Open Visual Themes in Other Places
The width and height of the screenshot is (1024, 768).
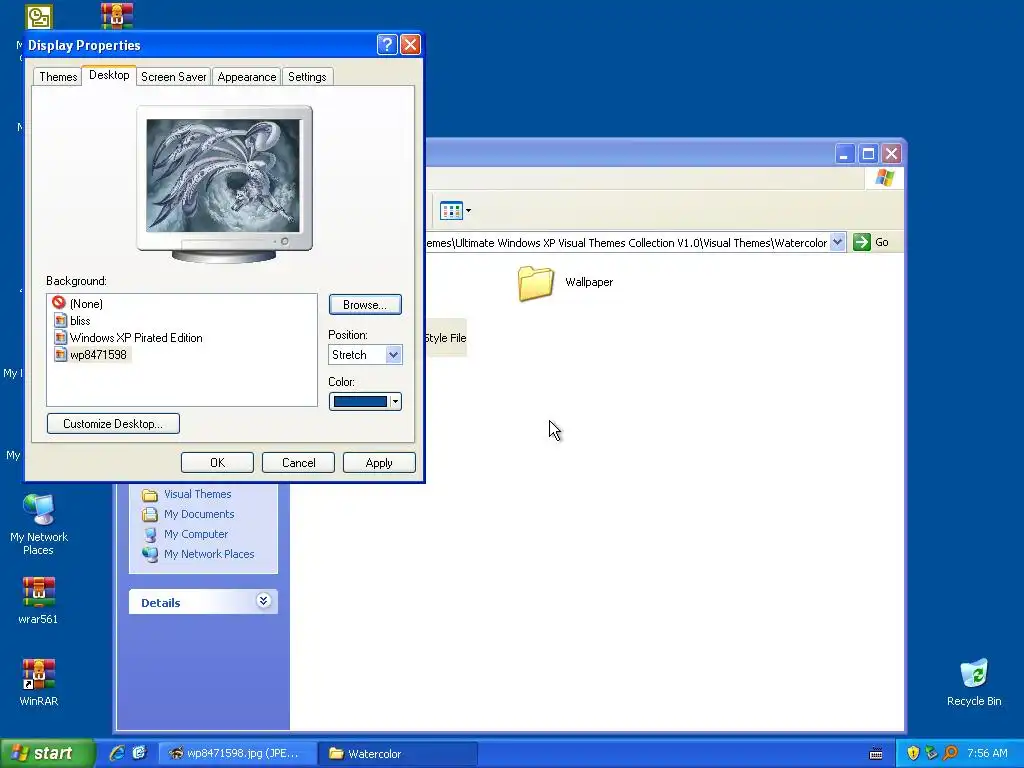coord(197,494)
